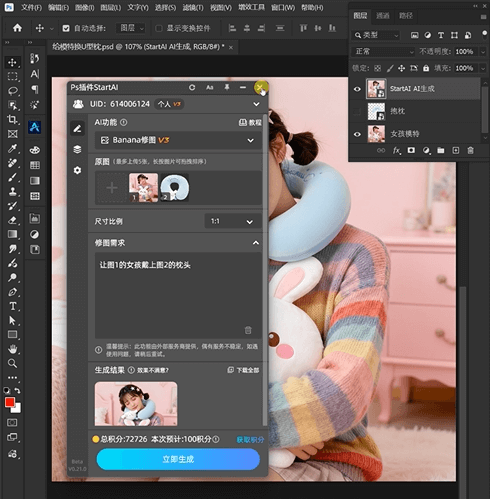Click inside the 修图需求 prompt text field

178,295
